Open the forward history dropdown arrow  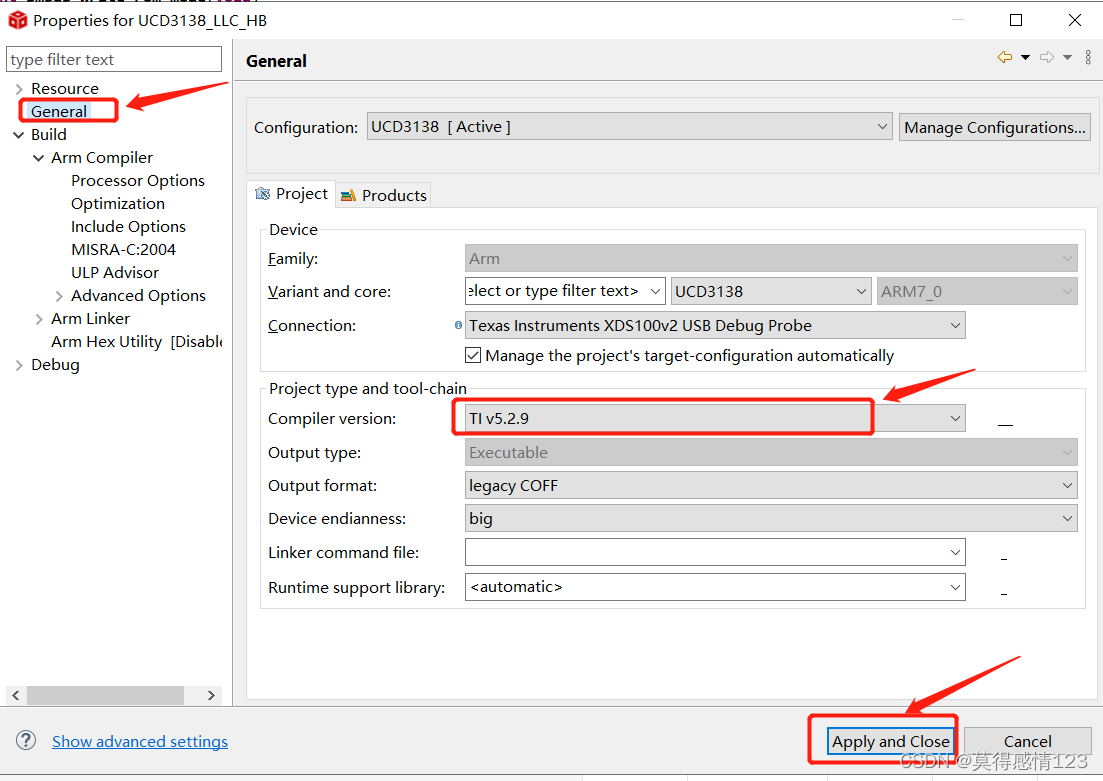[x=1067, y=58]
